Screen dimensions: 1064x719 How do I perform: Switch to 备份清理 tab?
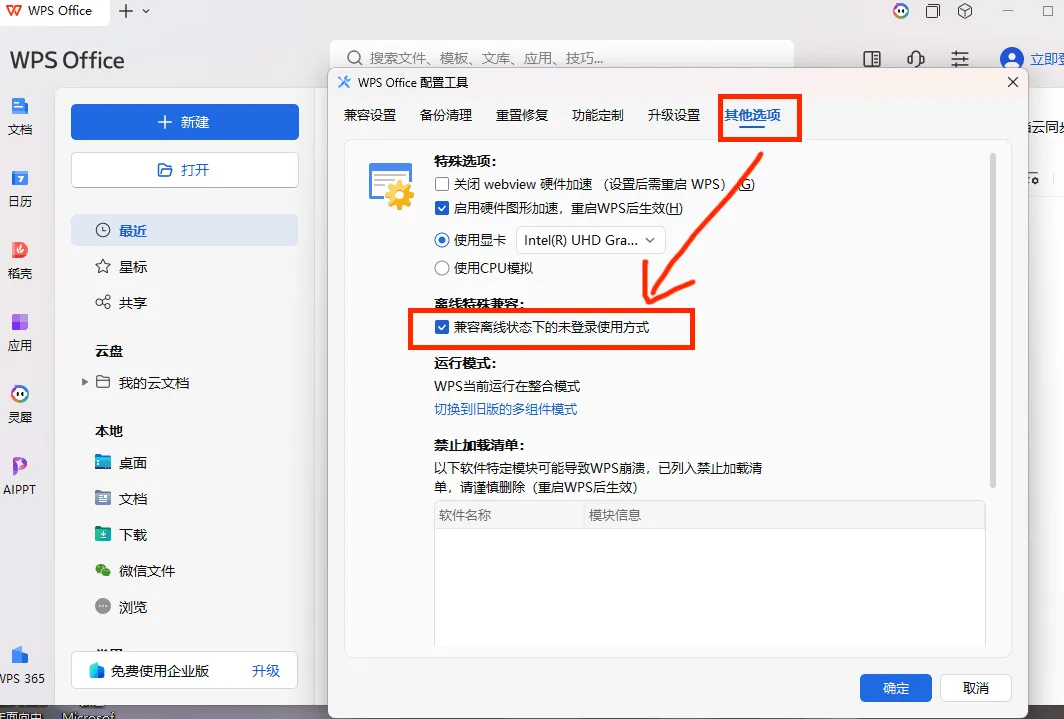pos(446,115)
